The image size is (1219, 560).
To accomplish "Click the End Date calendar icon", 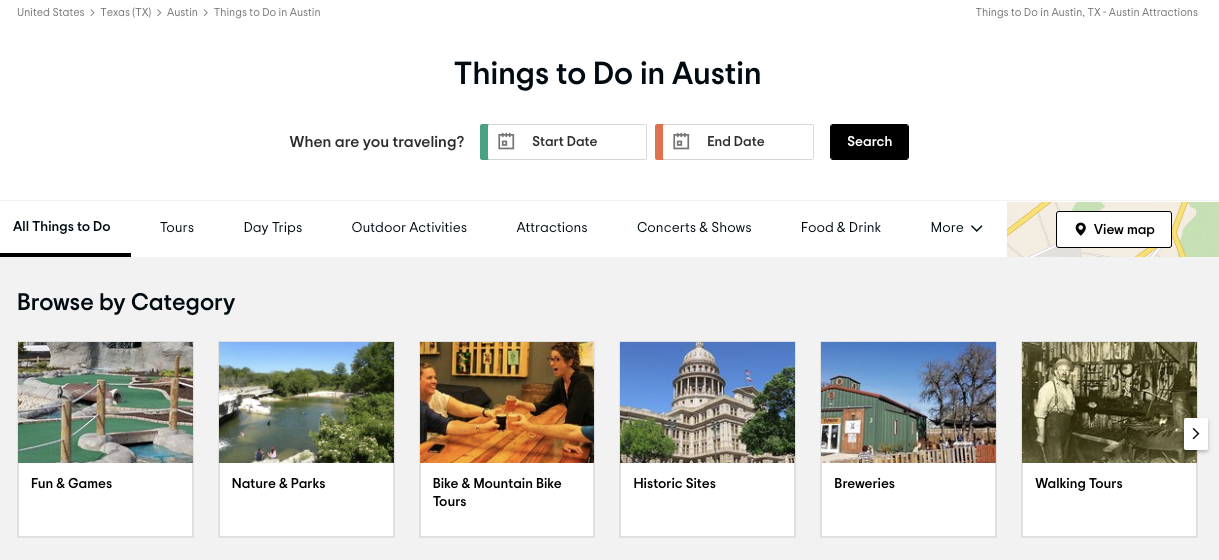I will click(681, 142).
